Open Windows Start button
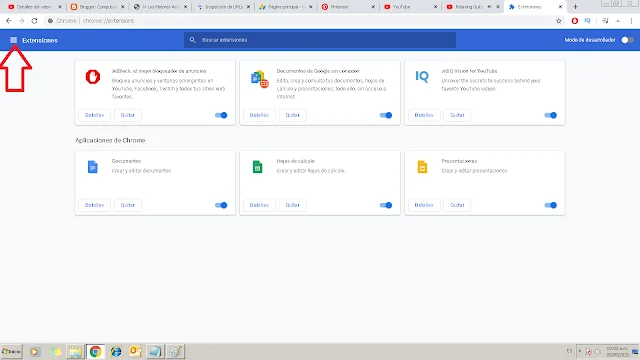Screen dimensions: 640x360 [x=11, y=351]
